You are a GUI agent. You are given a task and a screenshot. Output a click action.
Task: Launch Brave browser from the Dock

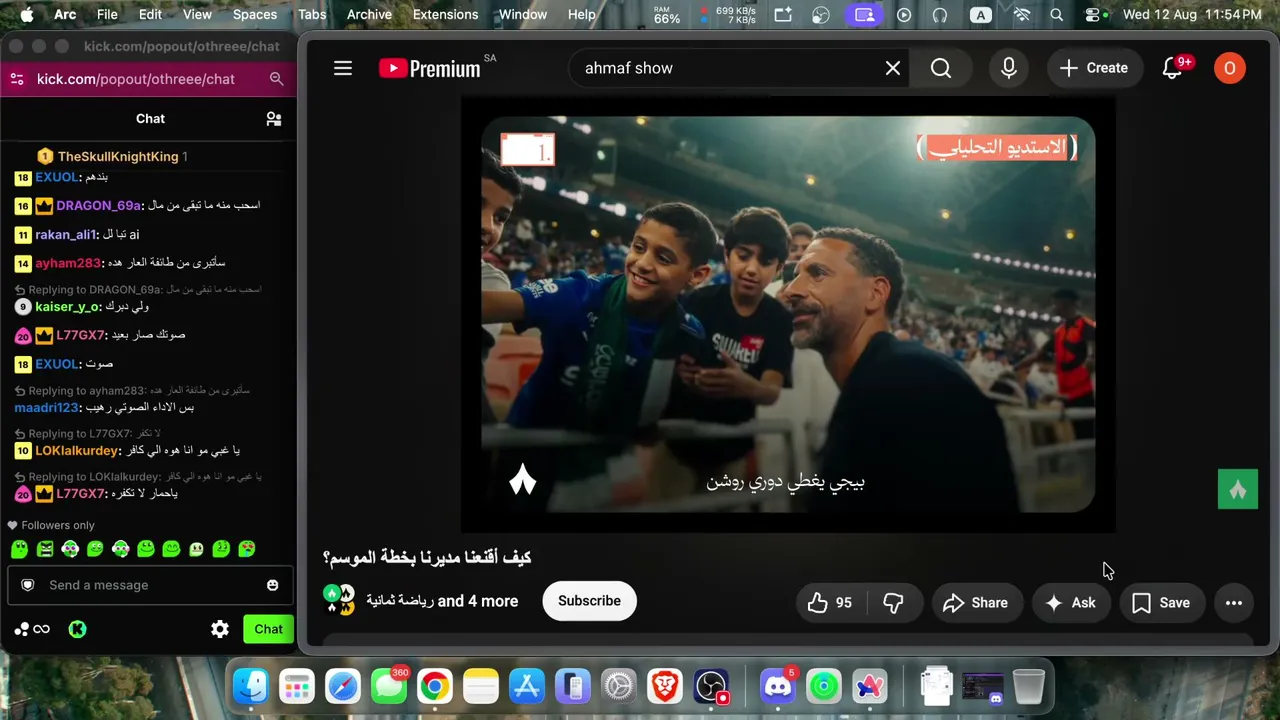[664, 686]
